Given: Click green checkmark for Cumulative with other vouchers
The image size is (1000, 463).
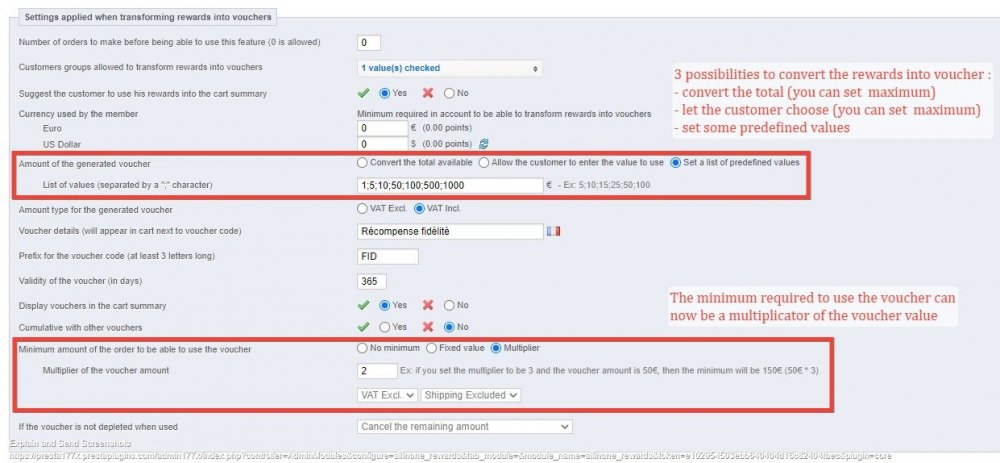Looking at the screenshot, I should [x=364, y=327].
